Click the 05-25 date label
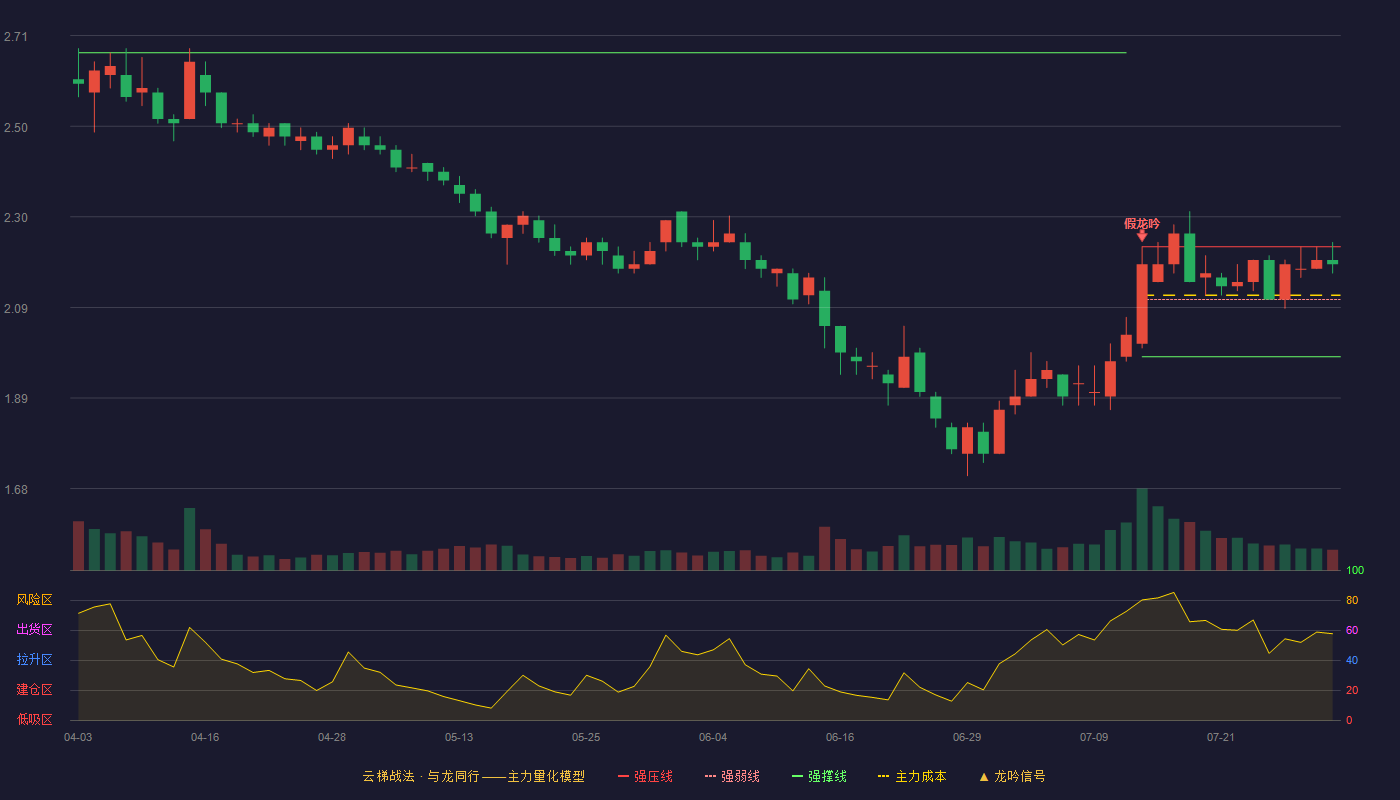The image size is (1400, 800). tap(586, 737)
